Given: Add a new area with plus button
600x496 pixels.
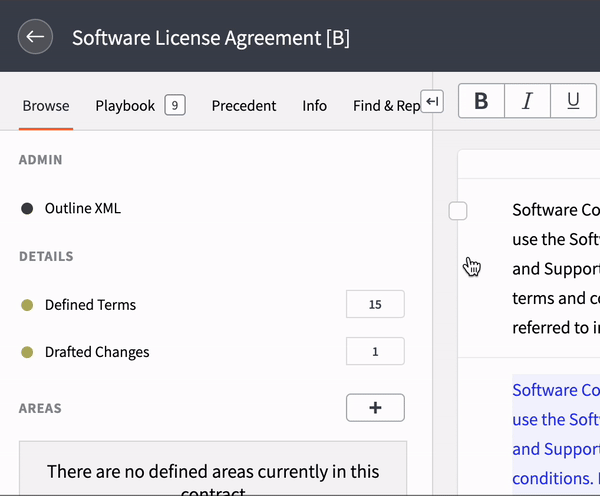Looking at the screenshot, I should pos(375,408).
